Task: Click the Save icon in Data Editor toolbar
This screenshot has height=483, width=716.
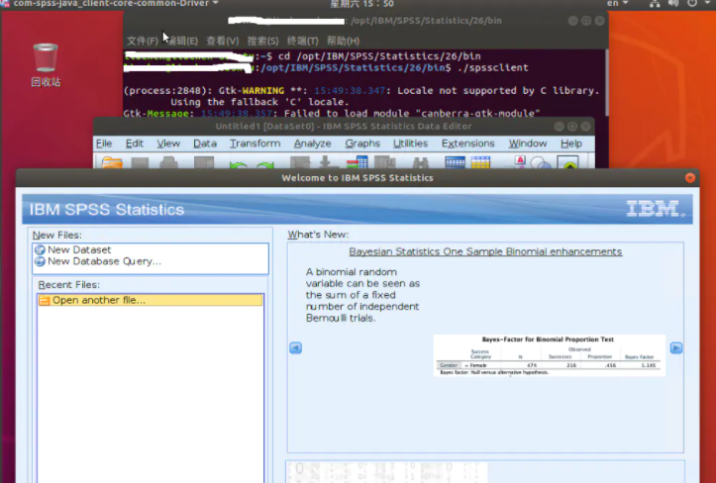Action: [140, 163]
